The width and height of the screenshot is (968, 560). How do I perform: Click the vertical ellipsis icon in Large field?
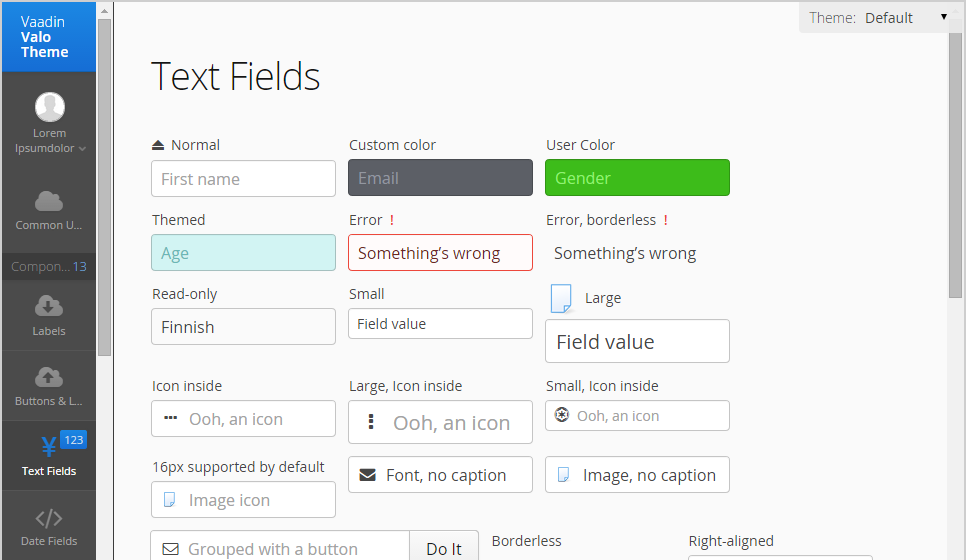click(371, 422)
